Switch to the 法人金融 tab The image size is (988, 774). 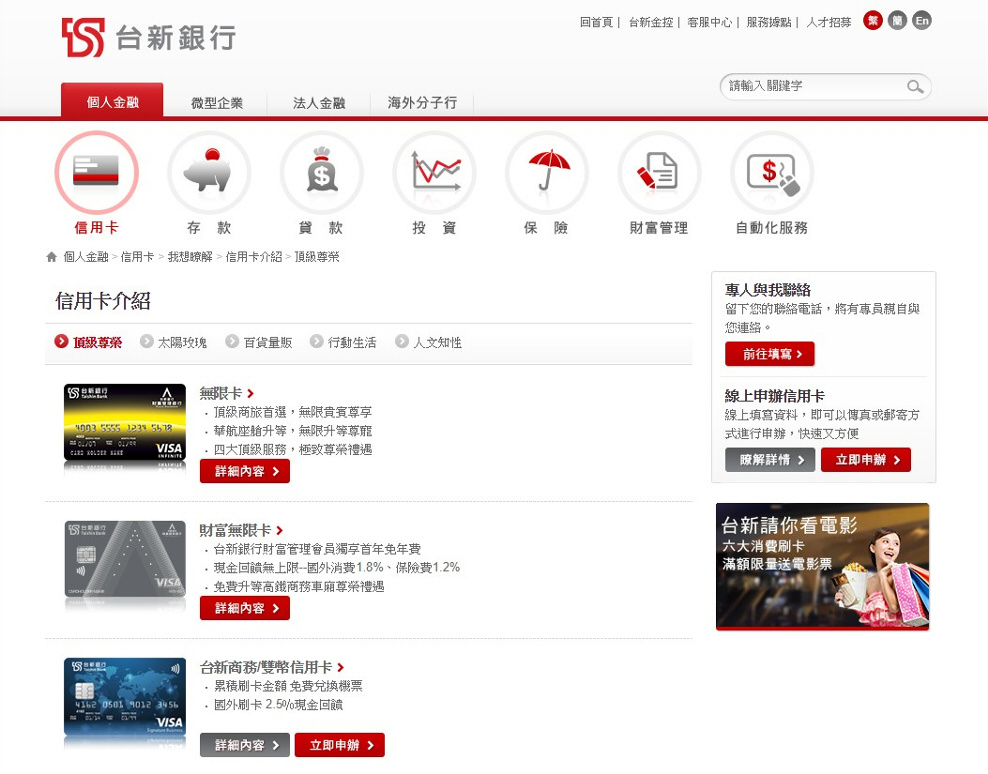coord(319,103)
